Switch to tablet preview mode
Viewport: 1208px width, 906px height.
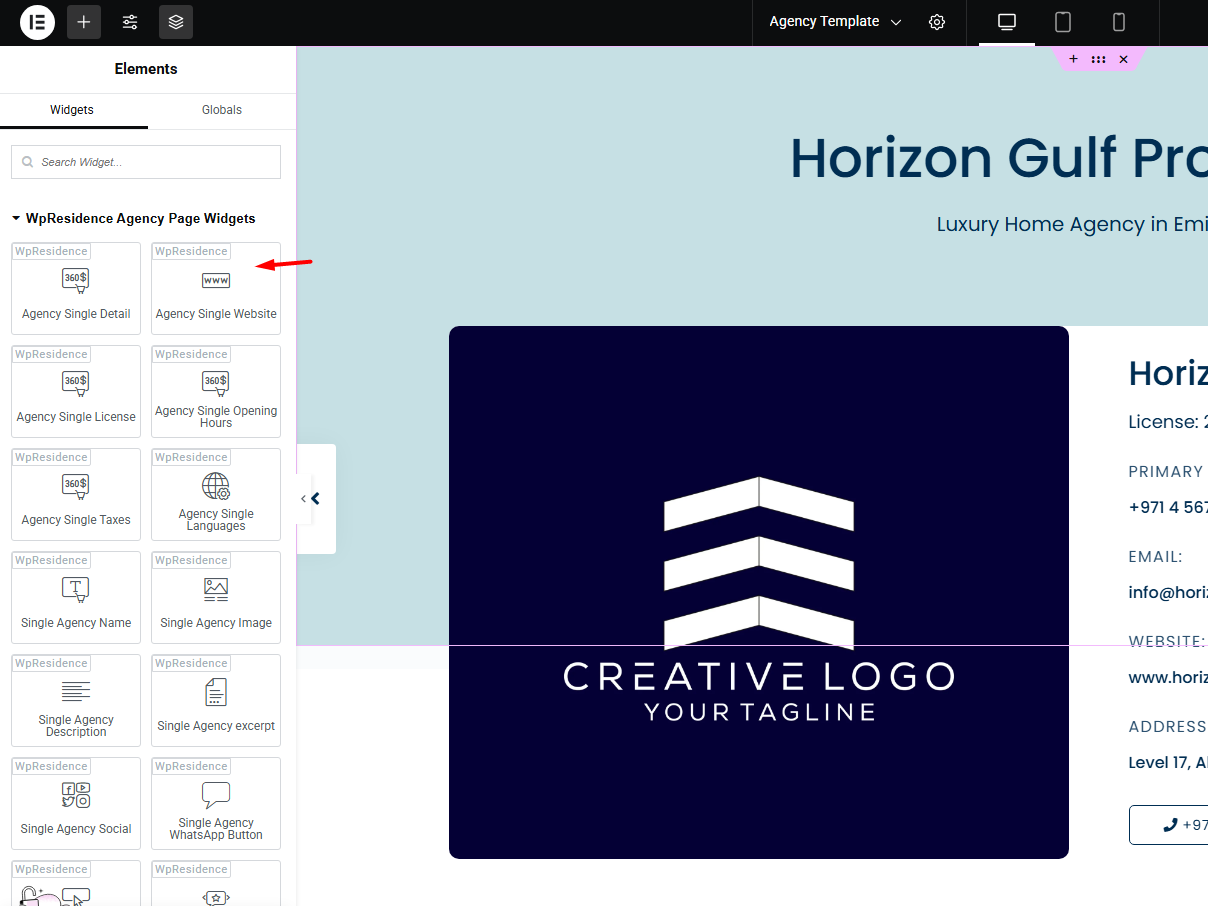pyautogui.click(x=1063, y=22)
